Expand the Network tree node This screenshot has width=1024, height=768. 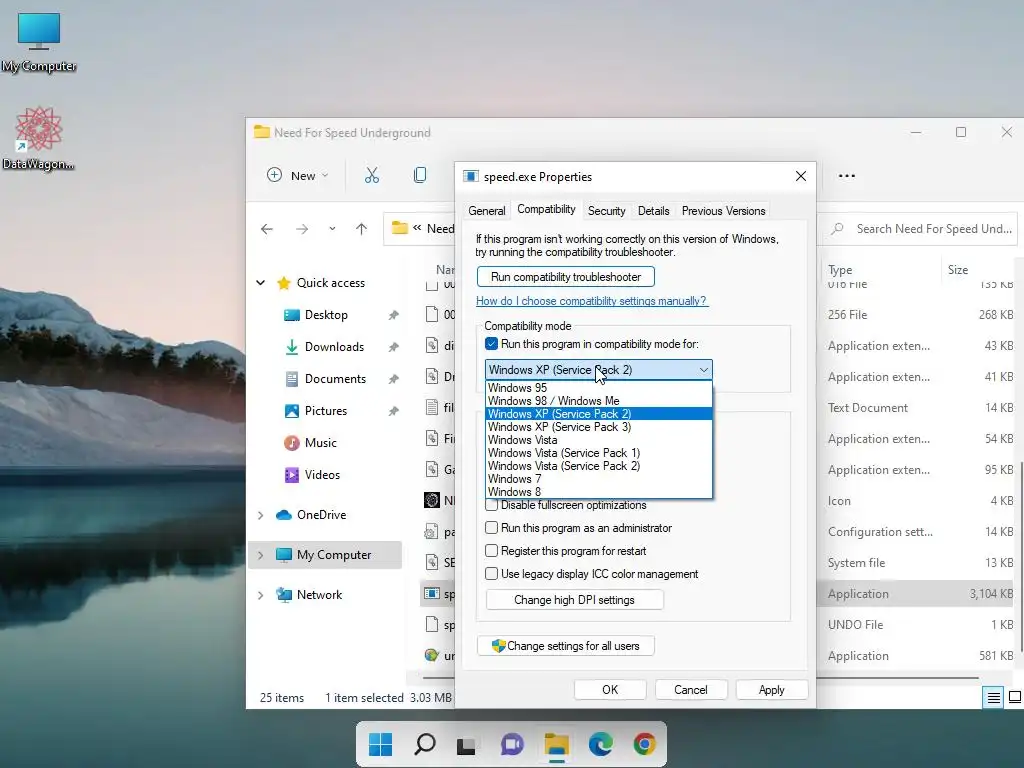[x=261, y=595]
